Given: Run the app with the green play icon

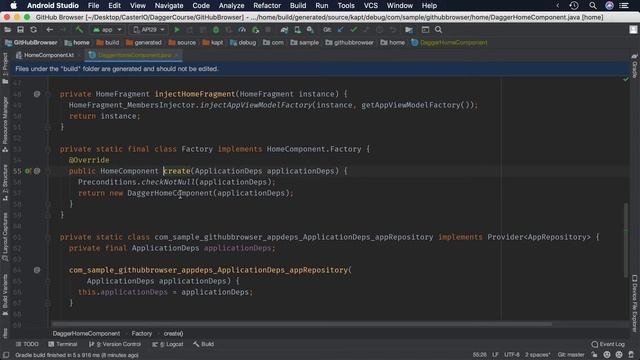Looking at the screenshot, I should (x=177, y=30).
